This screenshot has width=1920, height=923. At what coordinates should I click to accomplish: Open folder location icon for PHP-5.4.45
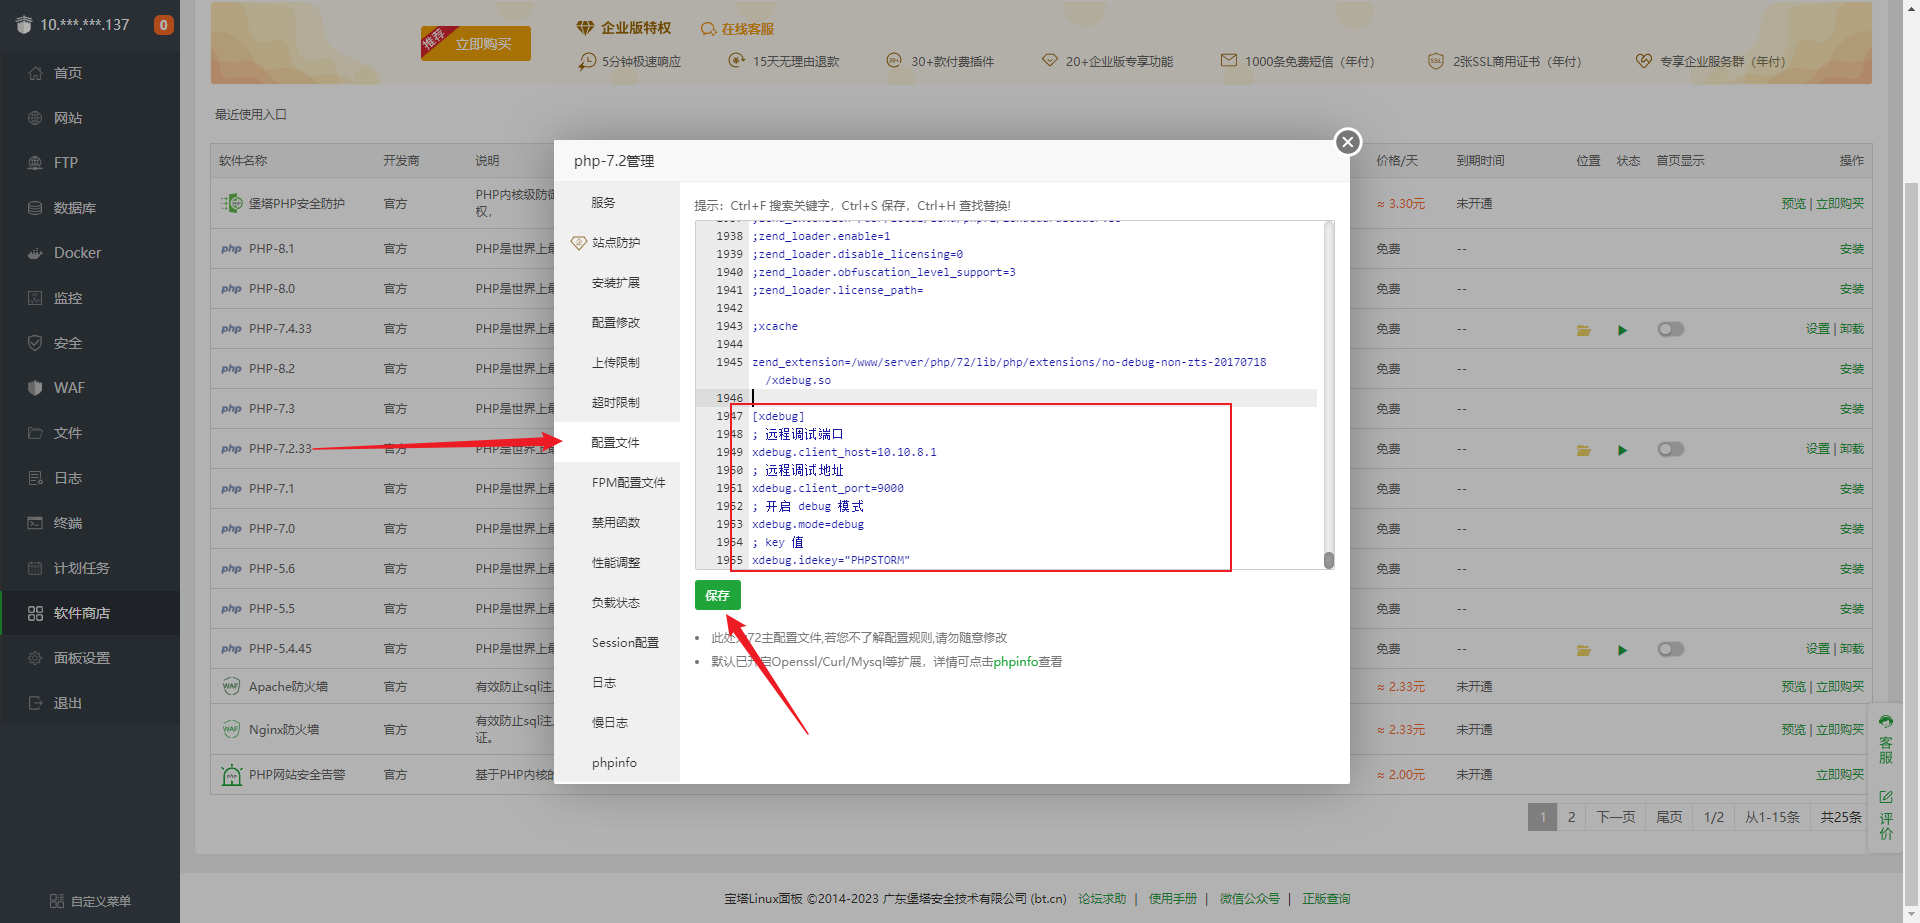(1584, 650)
